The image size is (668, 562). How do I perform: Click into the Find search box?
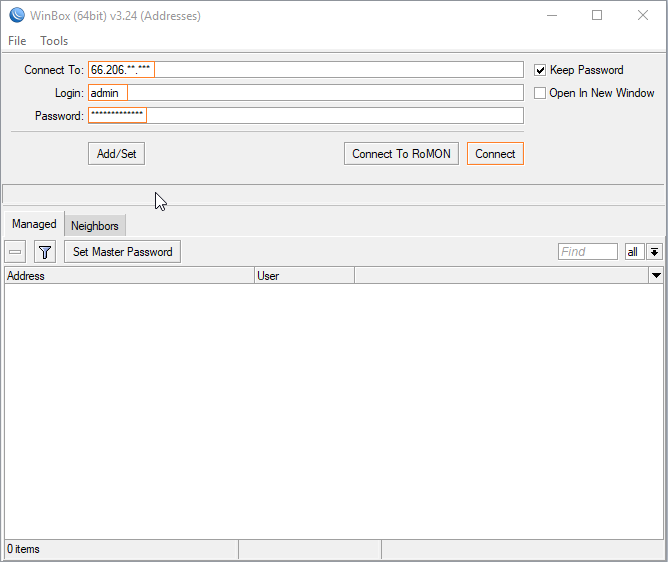[587, 252]
